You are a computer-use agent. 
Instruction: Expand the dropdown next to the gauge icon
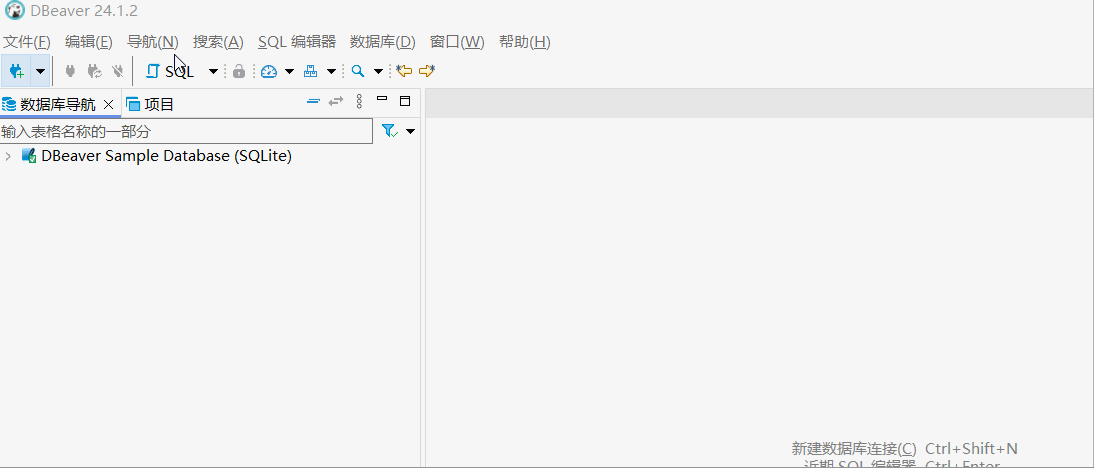tap(289, 71)
